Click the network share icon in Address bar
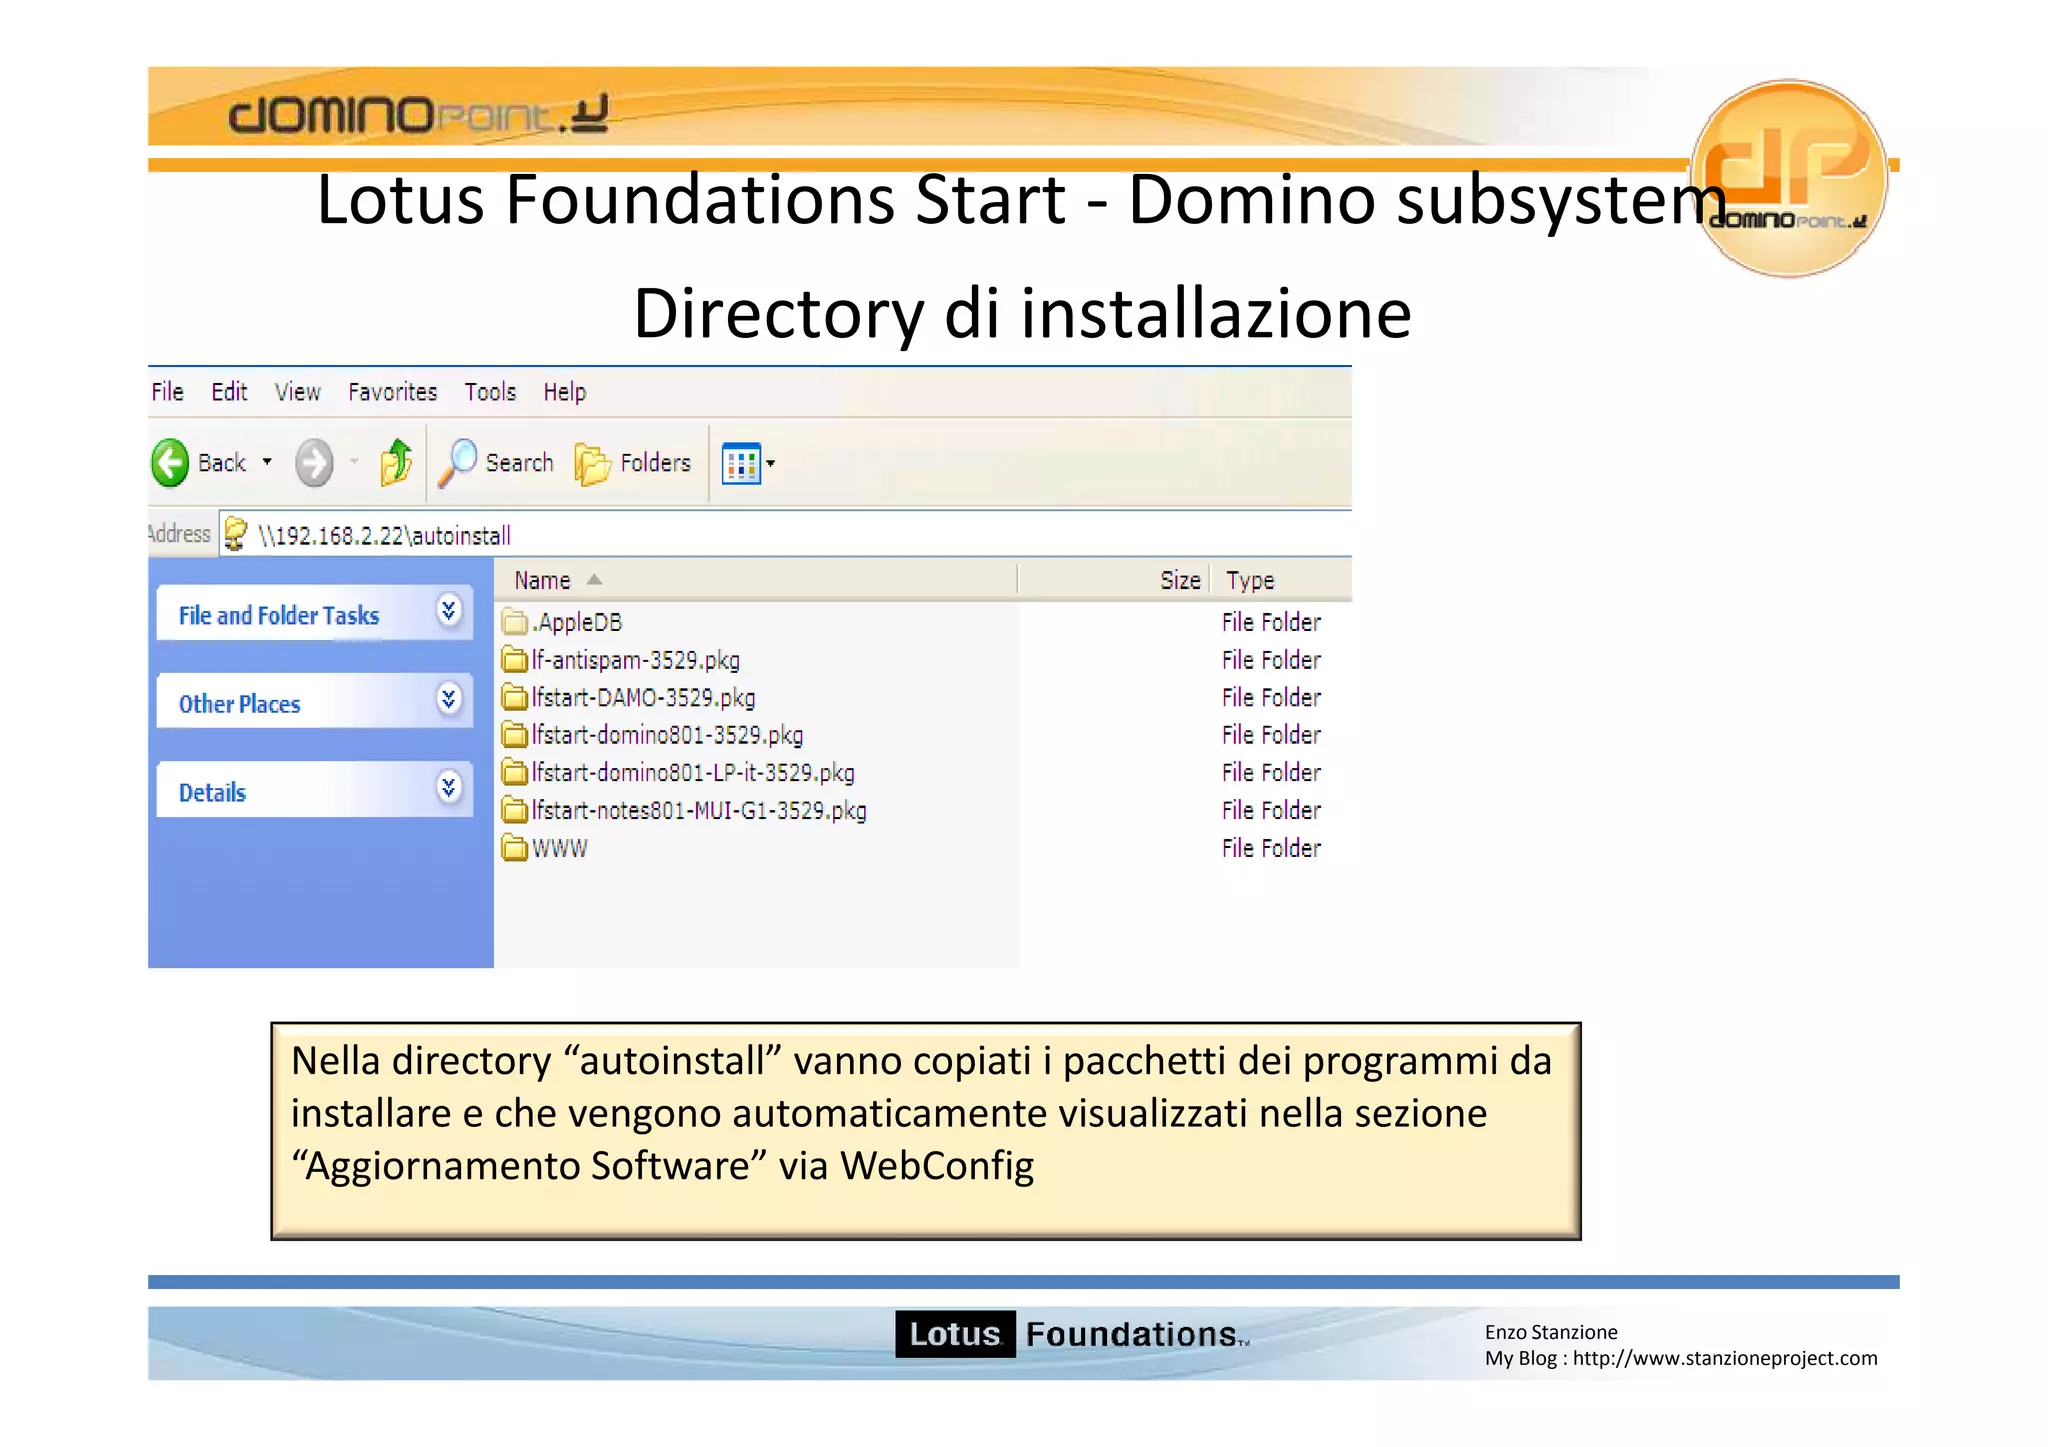 (235, 534)
